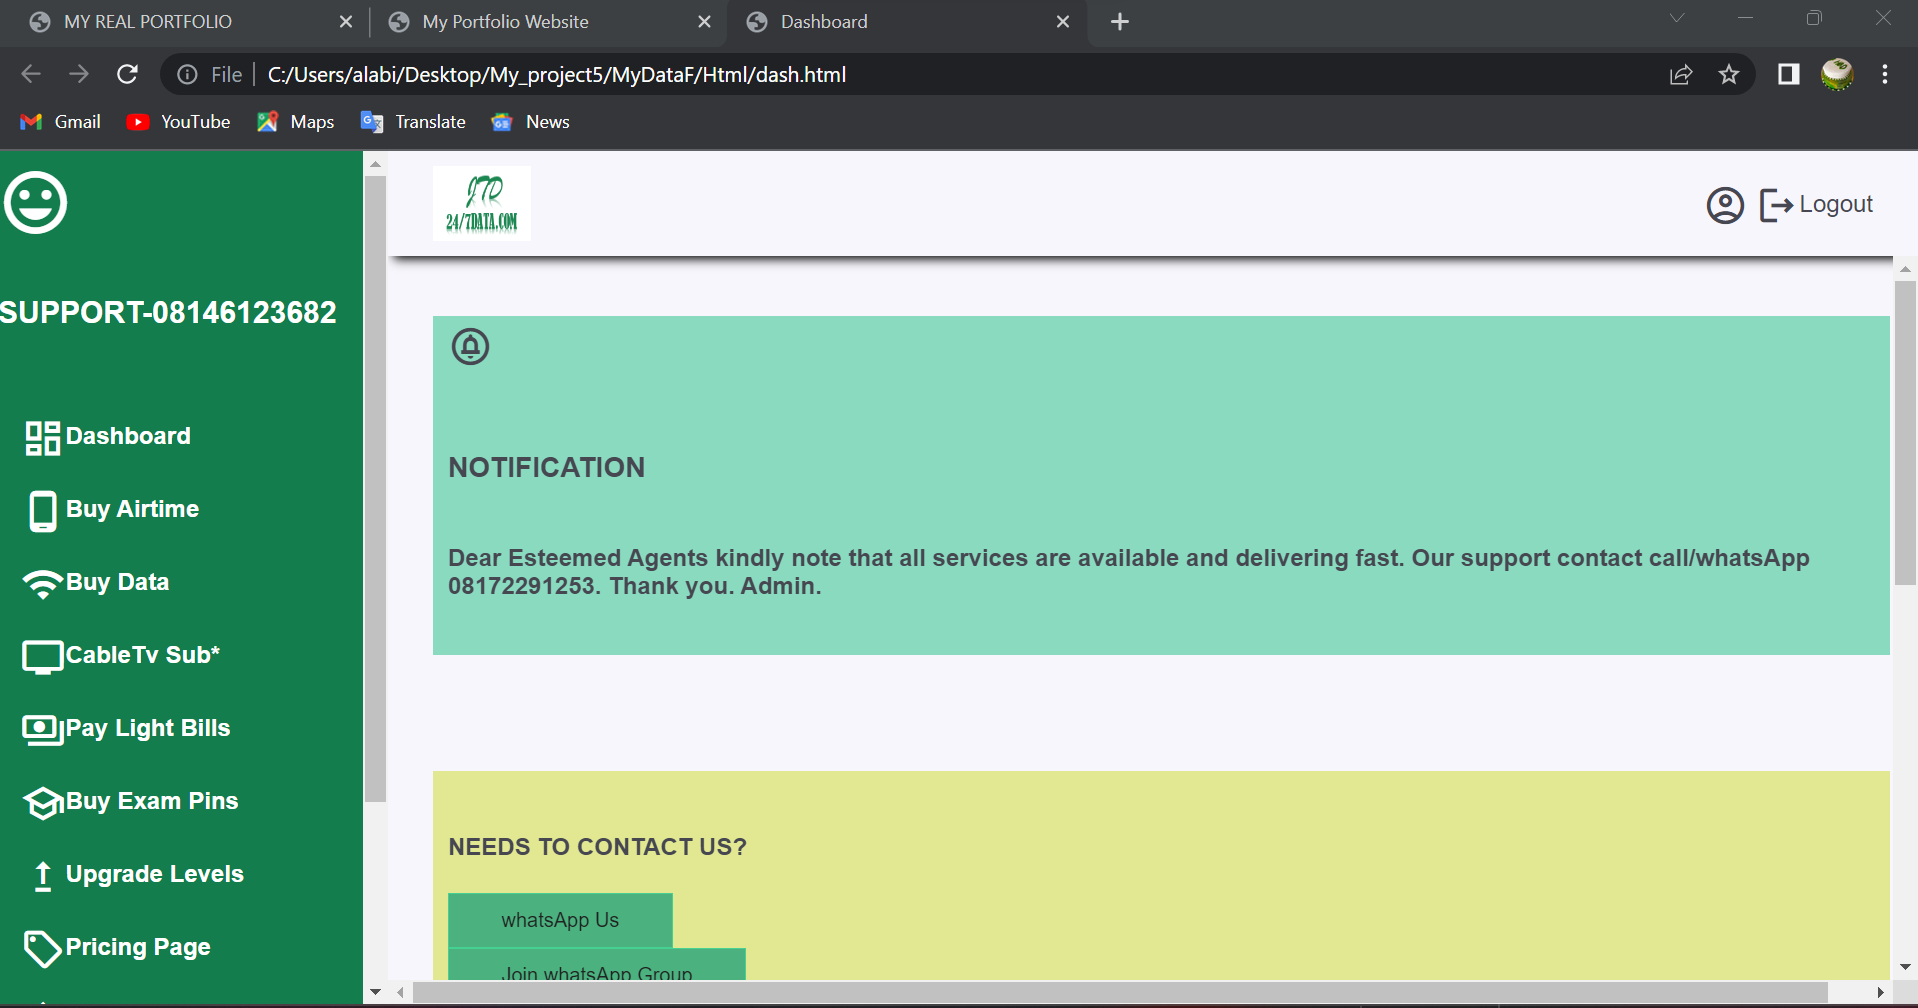This screenshot has width=1918, height=1008.
Task: Click the address bar URL
Action: [x=556, y=75]
